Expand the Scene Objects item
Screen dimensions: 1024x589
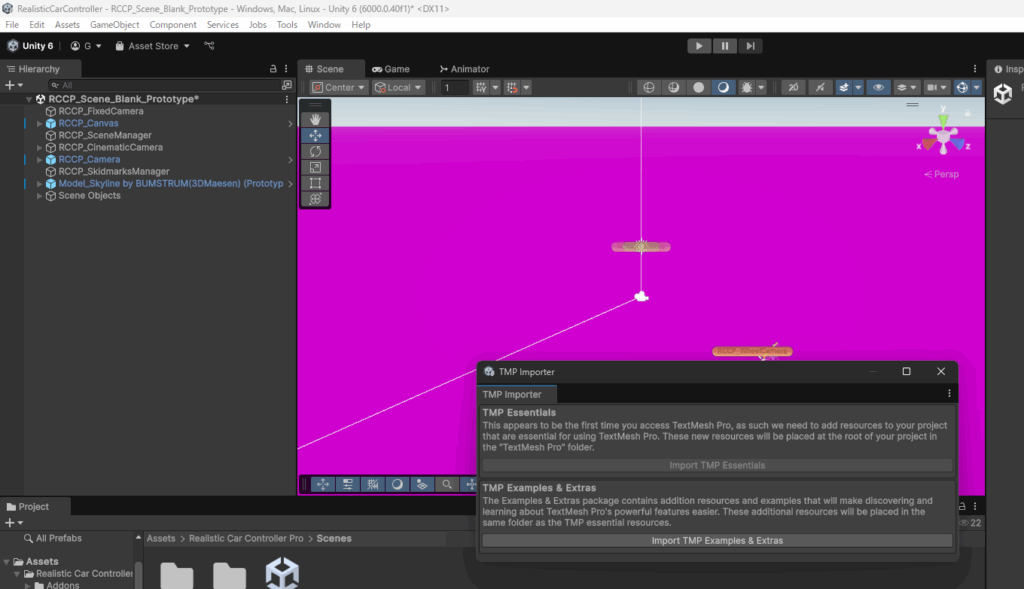coord(39,196)
